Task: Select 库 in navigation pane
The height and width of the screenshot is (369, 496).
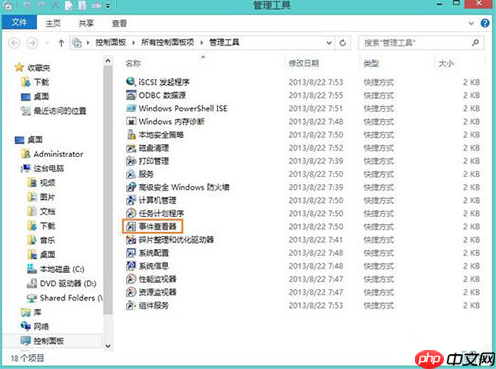Action: (x=37, y=312)
